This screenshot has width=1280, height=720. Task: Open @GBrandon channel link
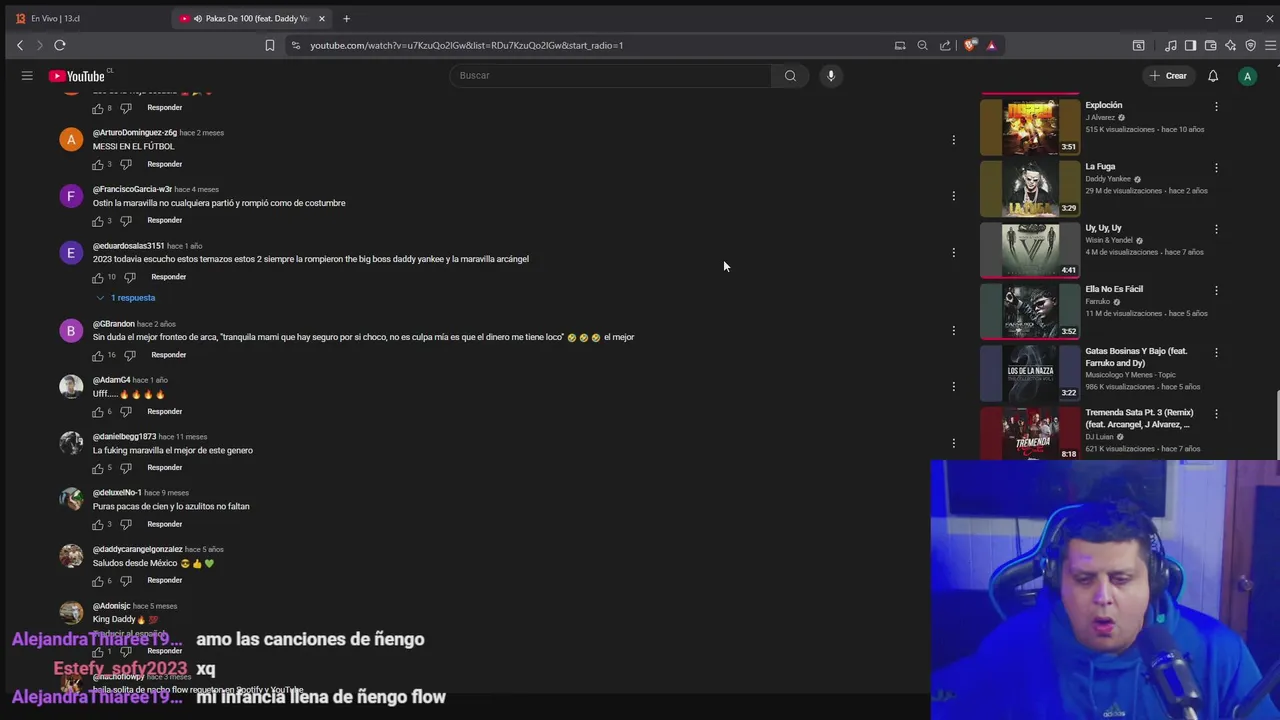tap(114, 324)
